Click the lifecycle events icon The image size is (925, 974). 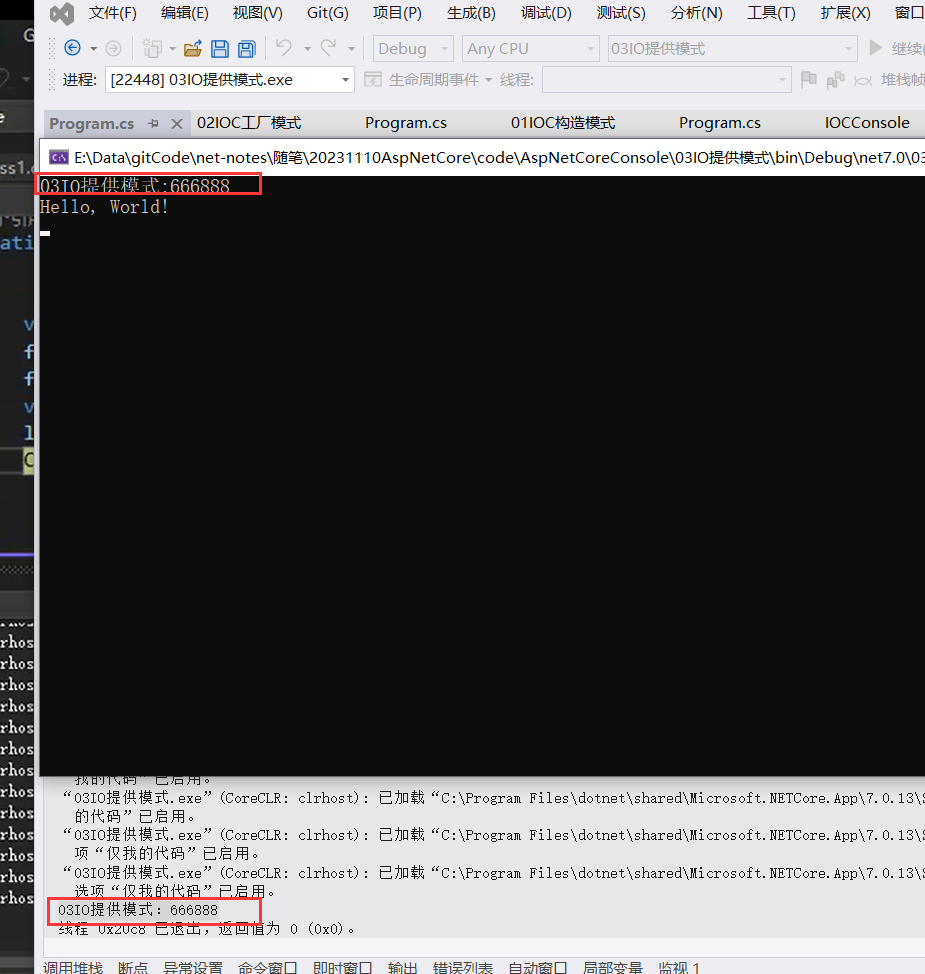[x=373, y=80]
